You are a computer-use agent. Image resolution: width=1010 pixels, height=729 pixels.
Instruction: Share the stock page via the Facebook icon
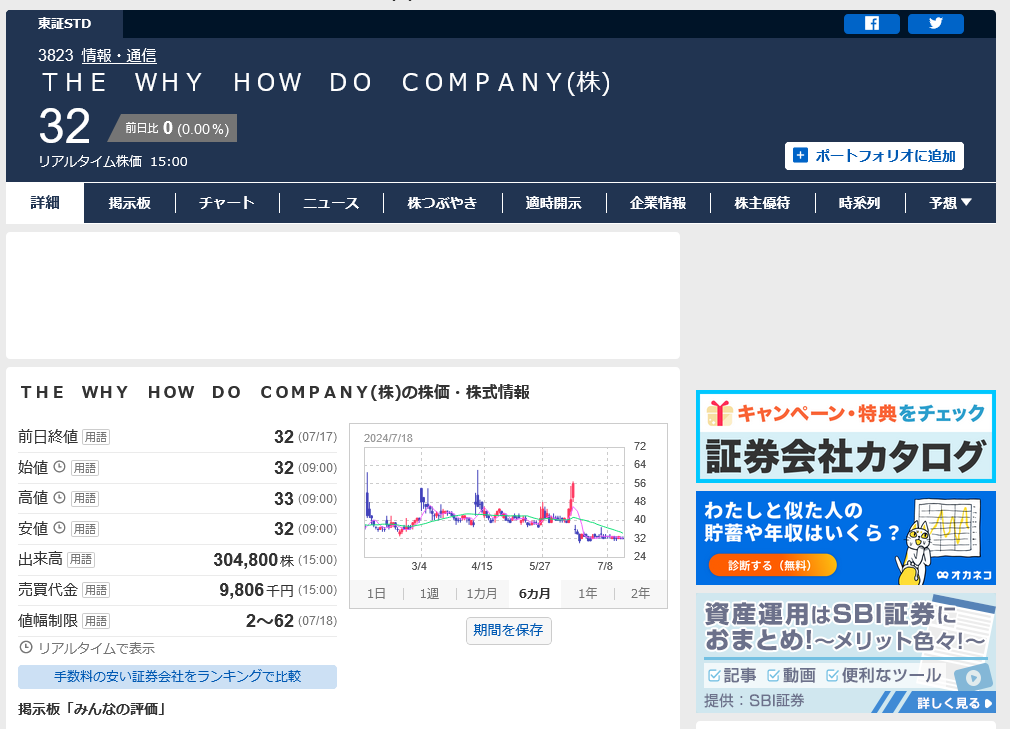[871, 23]
